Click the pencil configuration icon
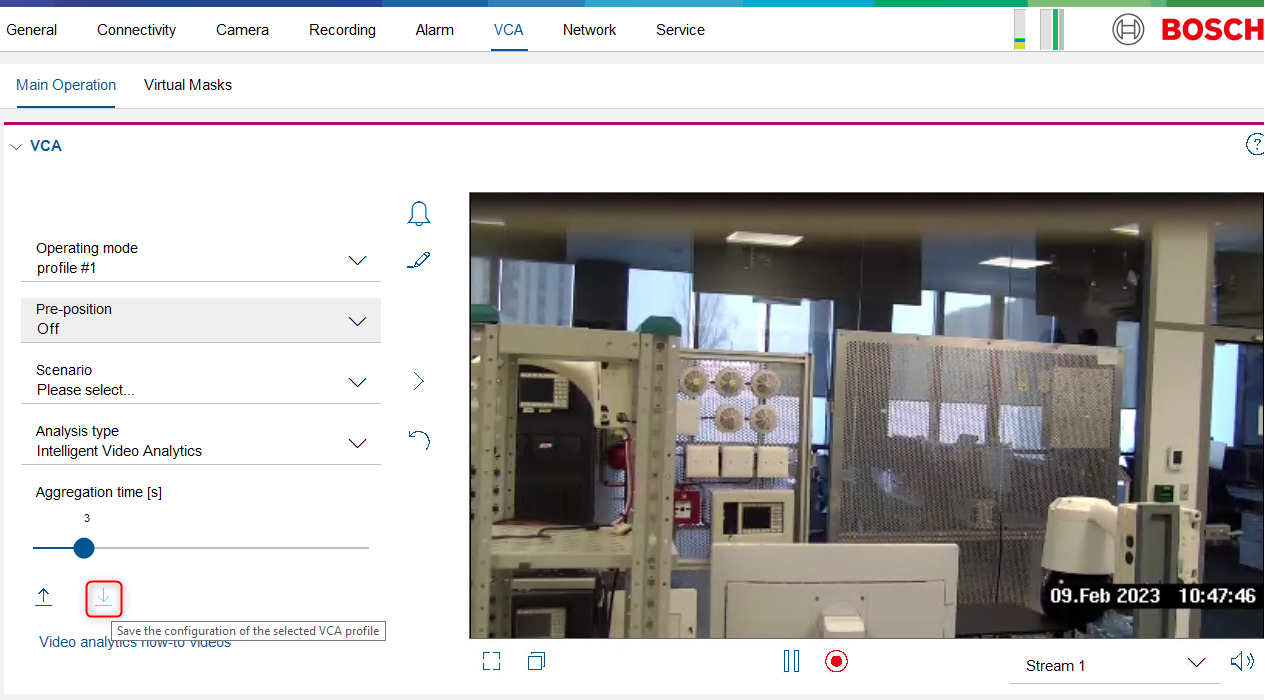 tap(419, 260)
